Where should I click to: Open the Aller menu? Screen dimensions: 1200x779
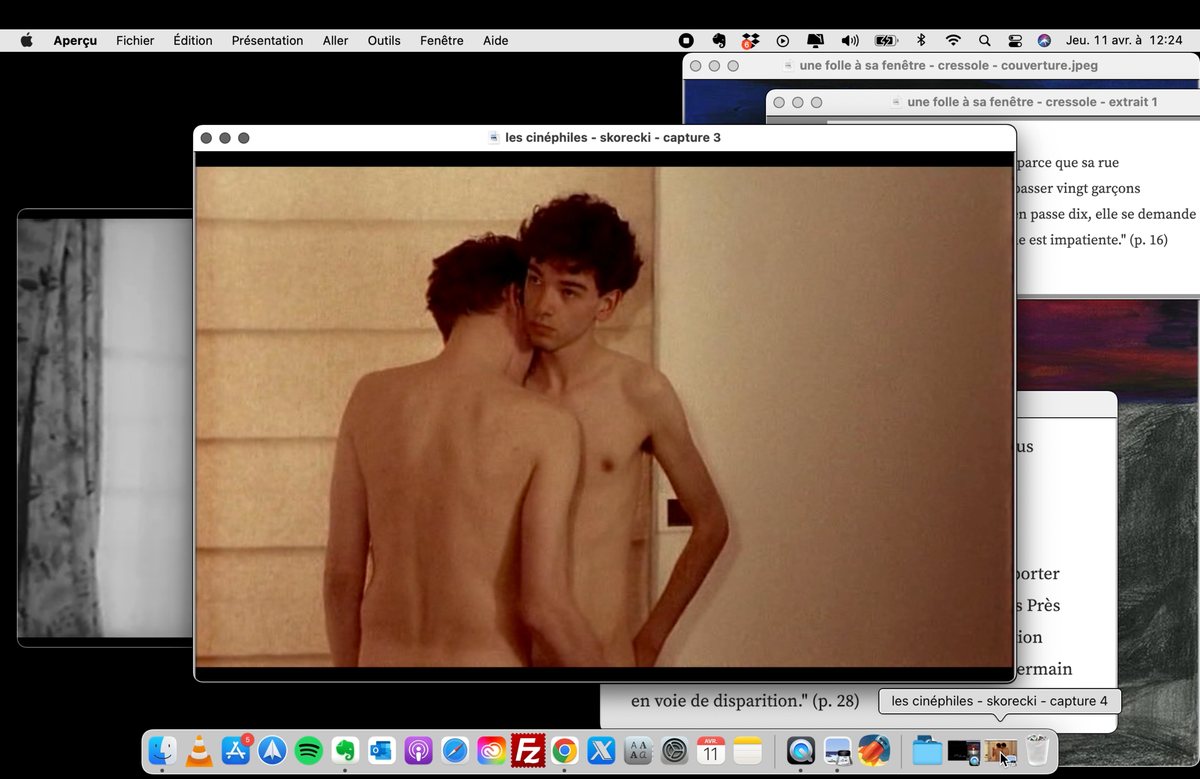[x=336, y=41]
